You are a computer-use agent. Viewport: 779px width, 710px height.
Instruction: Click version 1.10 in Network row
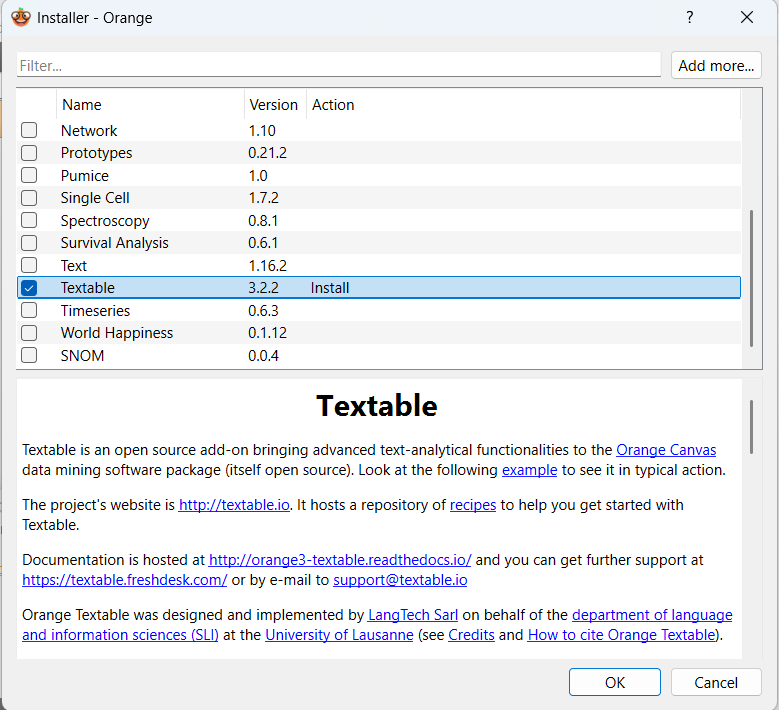(x=262, y=131)
